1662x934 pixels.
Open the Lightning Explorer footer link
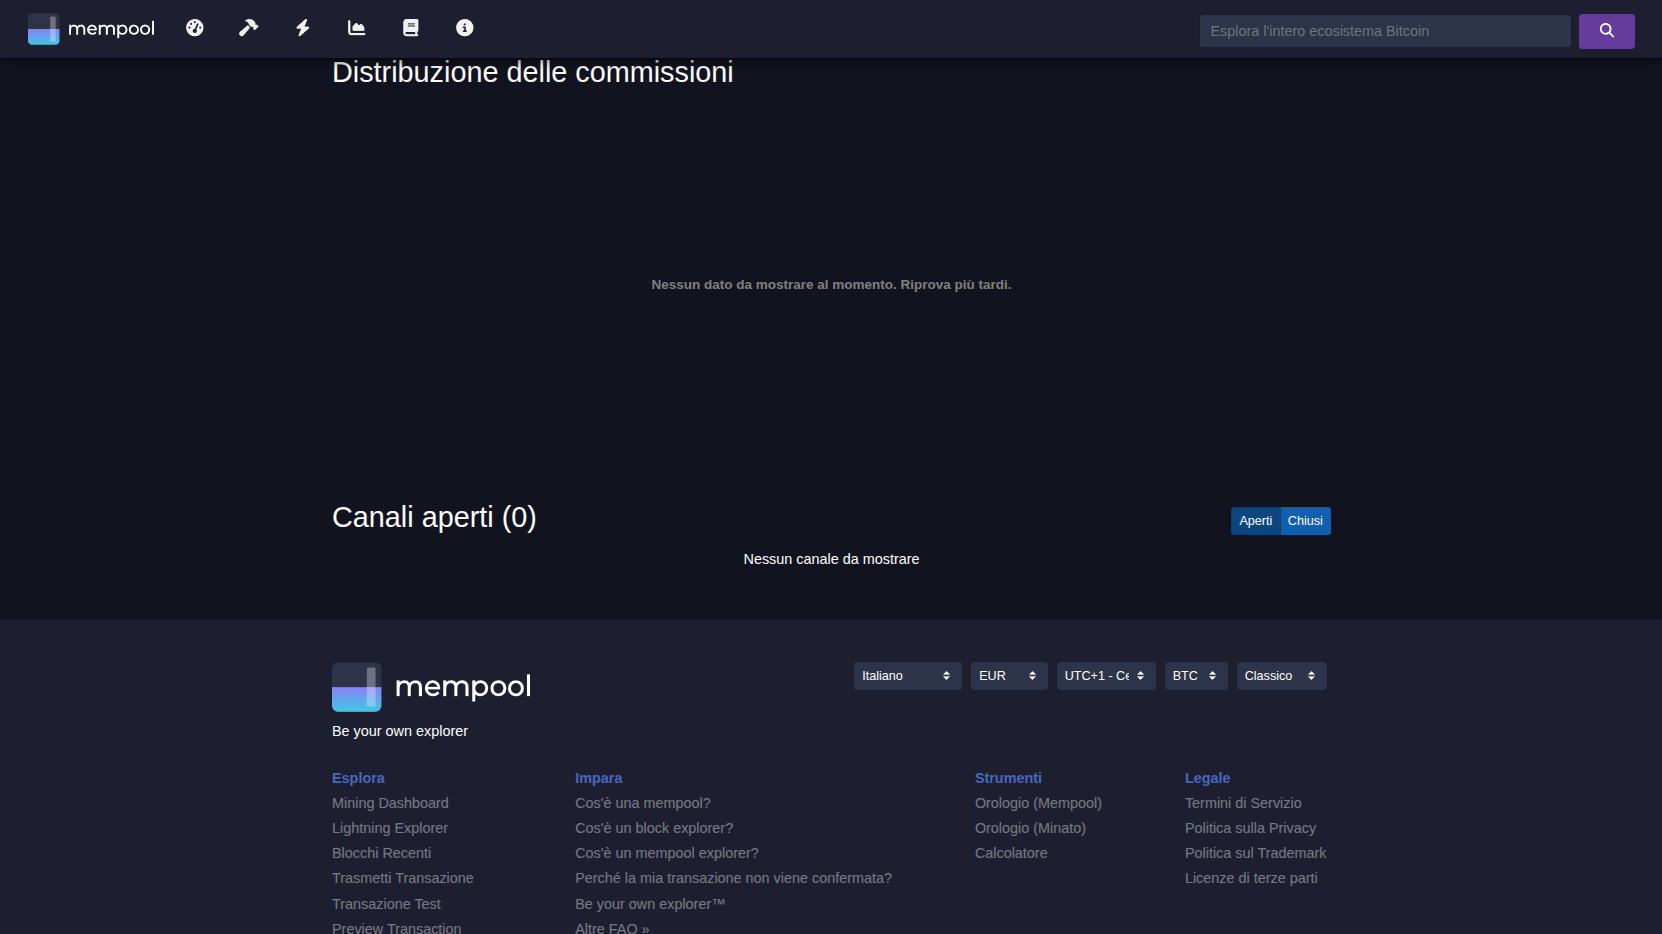click(x=390, y=828)
